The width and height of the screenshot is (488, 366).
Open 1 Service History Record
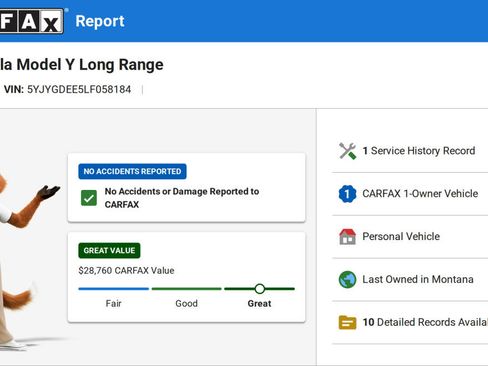(x=410, y=151)
